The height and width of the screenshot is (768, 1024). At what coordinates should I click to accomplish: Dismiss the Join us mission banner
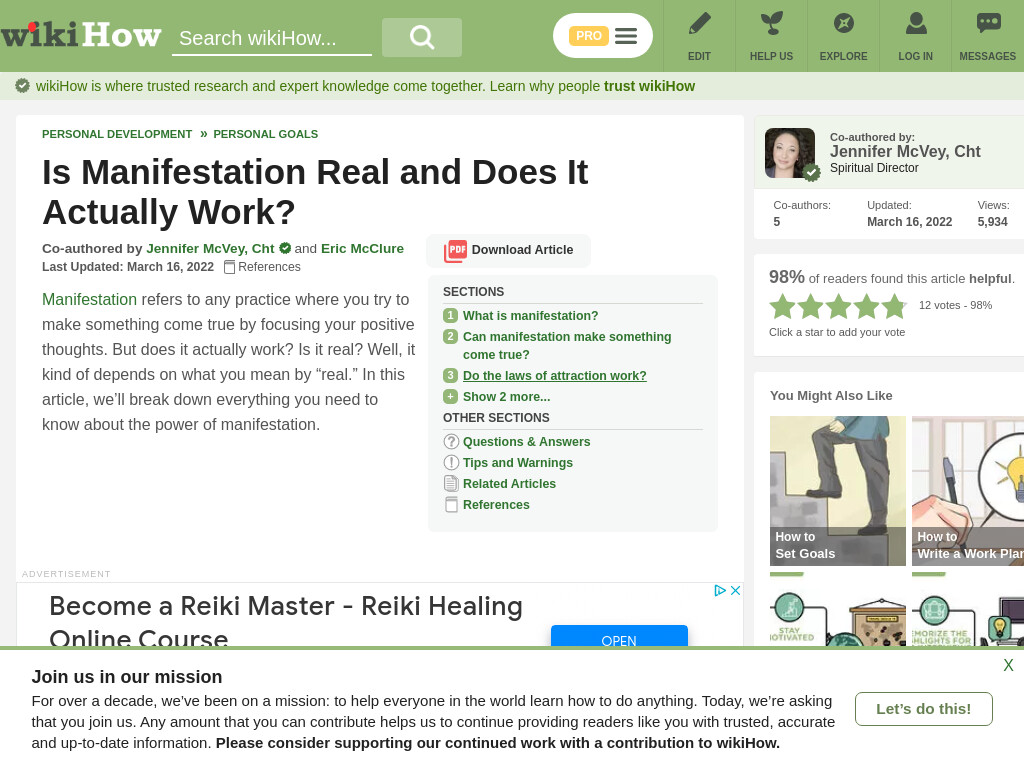pyautogui.click(x=1008, y=665)
